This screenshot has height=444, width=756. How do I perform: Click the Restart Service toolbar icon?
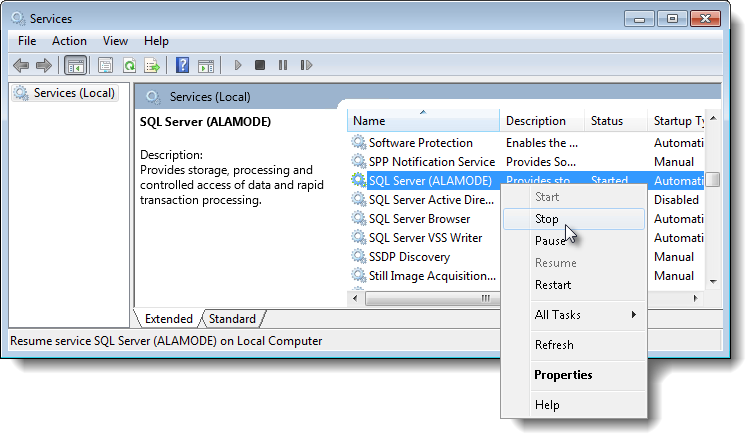tap(306, 65)
